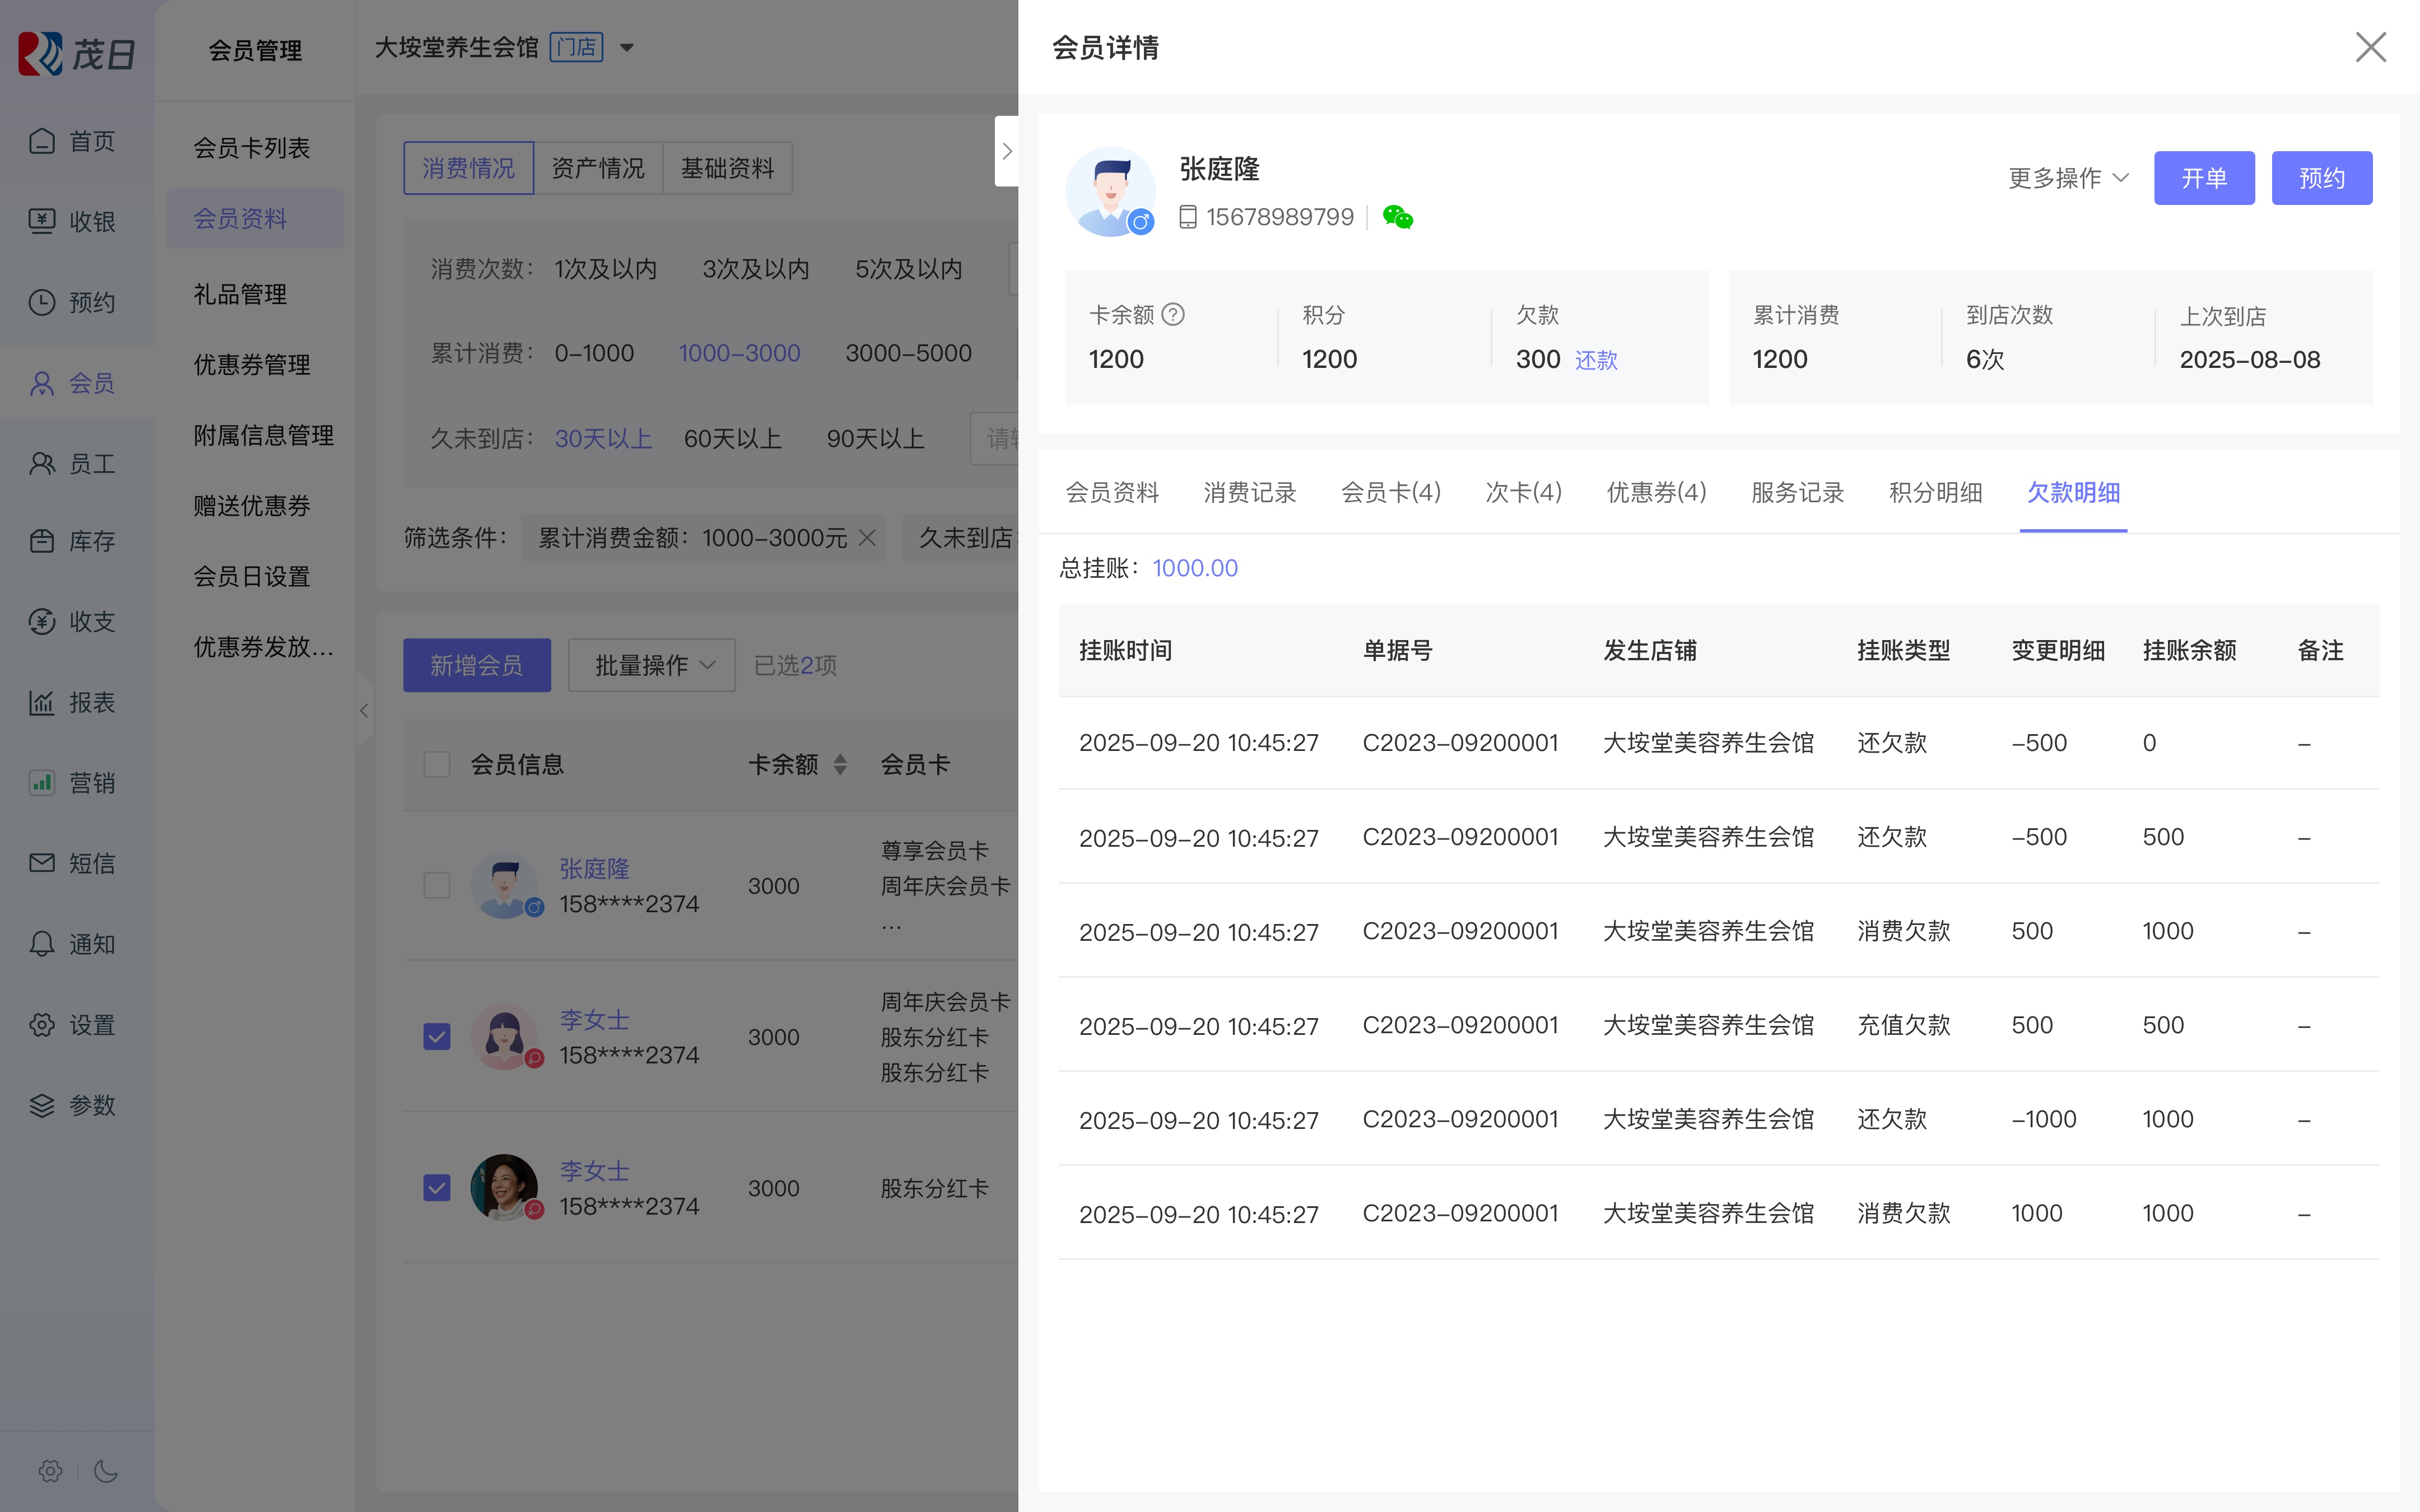Open the 库存 inventory sidebar icon

coord(42,541)
